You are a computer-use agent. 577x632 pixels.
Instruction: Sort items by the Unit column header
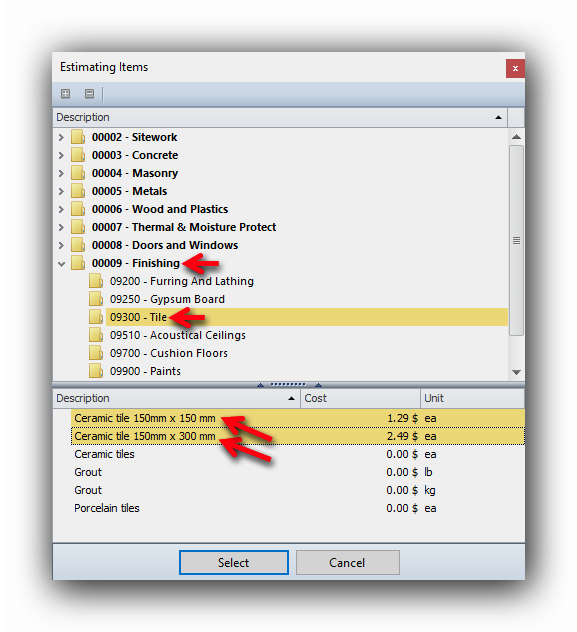tap(473, 398)
